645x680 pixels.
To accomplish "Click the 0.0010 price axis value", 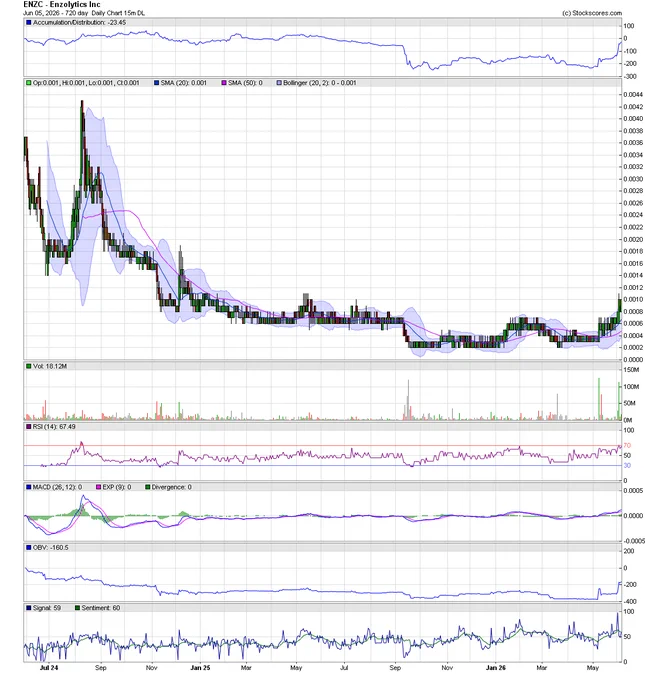I will [x=633, y=299].
